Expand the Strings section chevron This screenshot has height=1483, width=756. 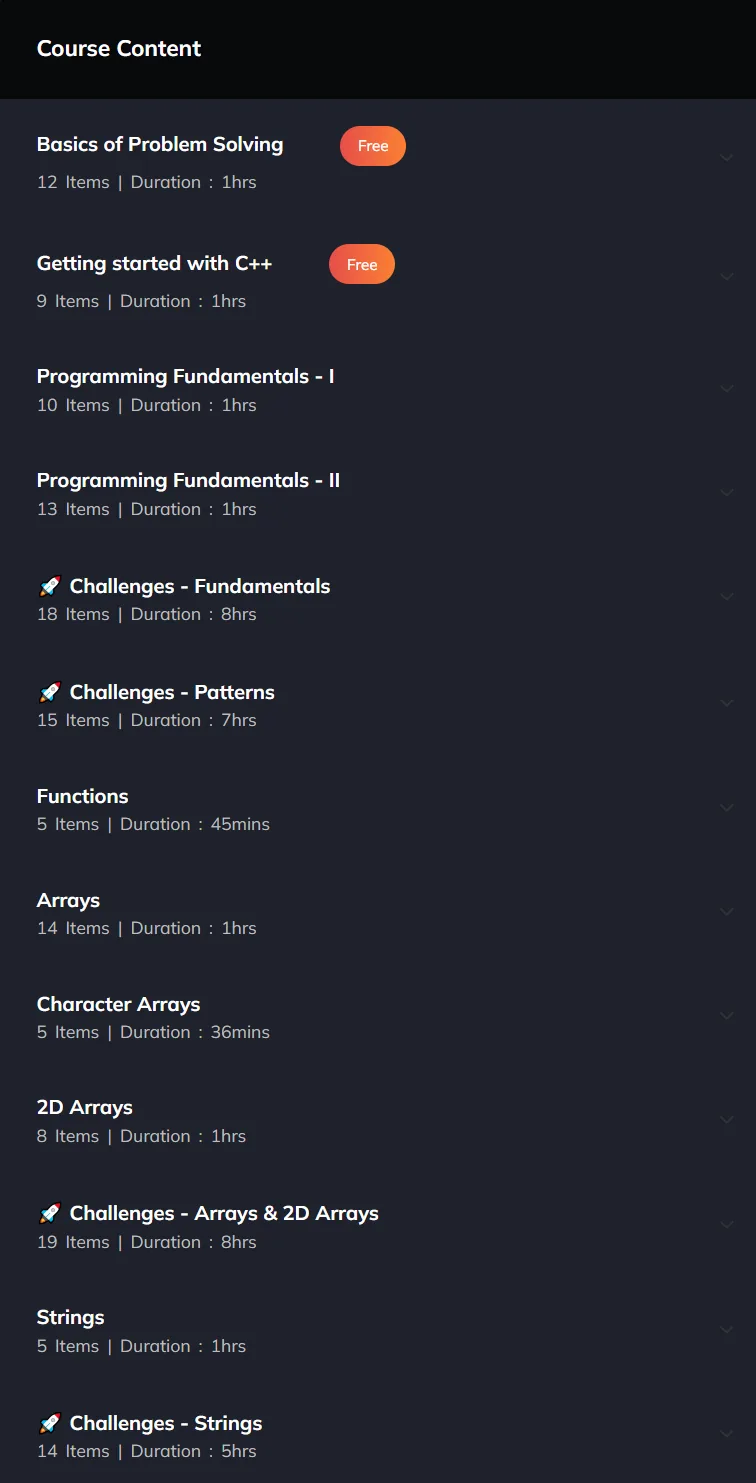[x=727, y=1330]
